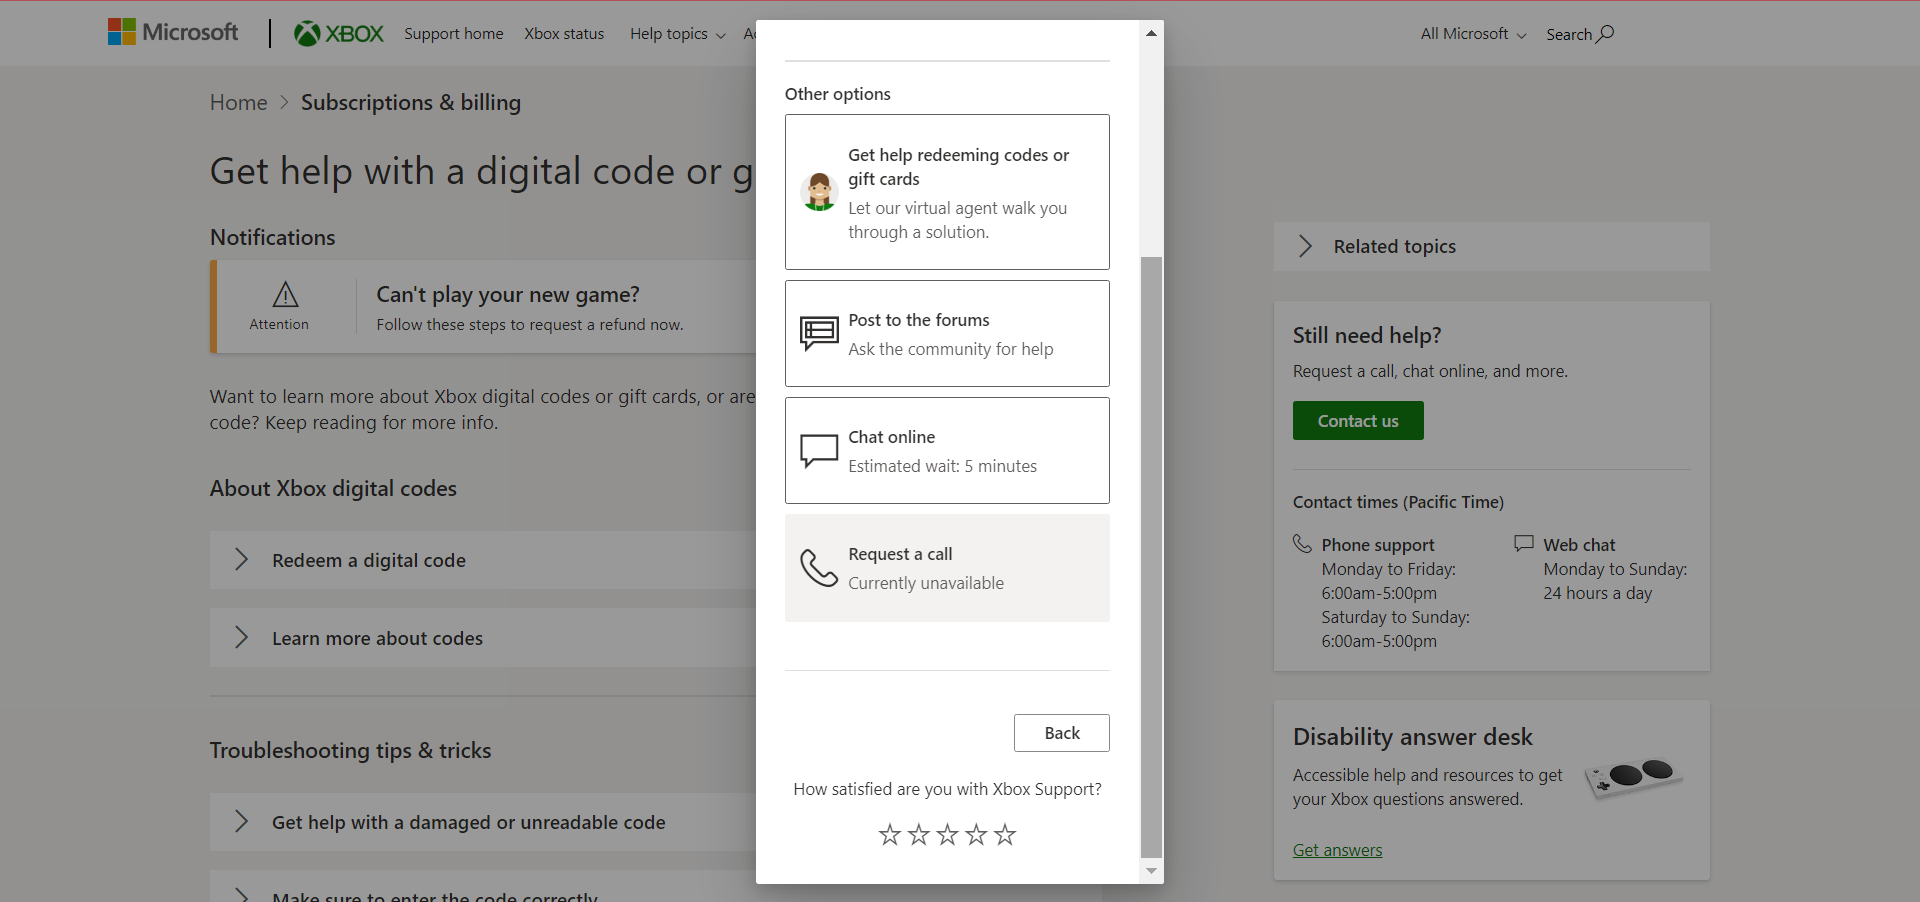1920x902 pixels.
Task: Open 'Can't play your new game?' notification
Action: [508, 294]
